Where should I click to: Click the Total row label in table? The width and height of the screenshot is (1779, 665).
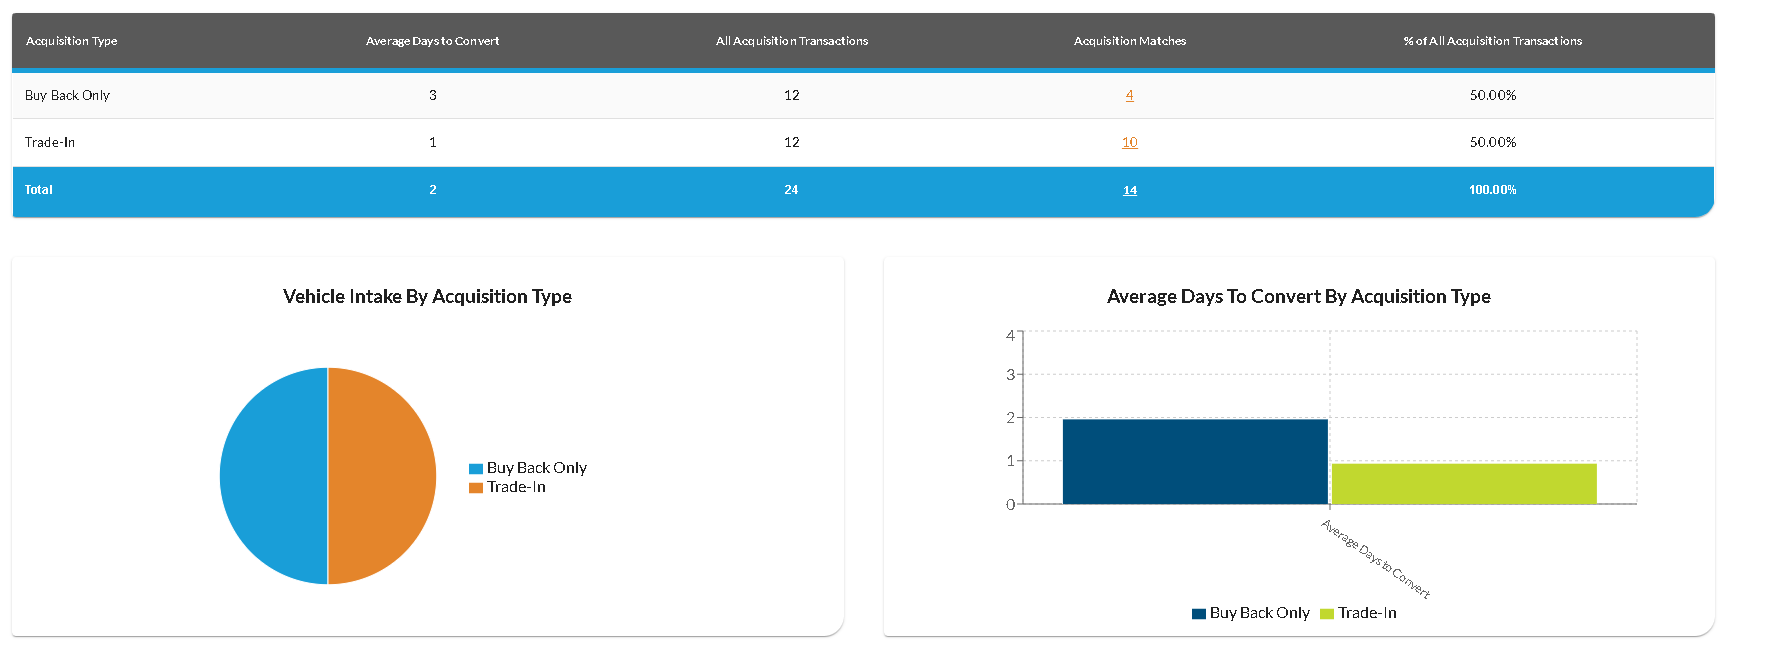point(39,190)
